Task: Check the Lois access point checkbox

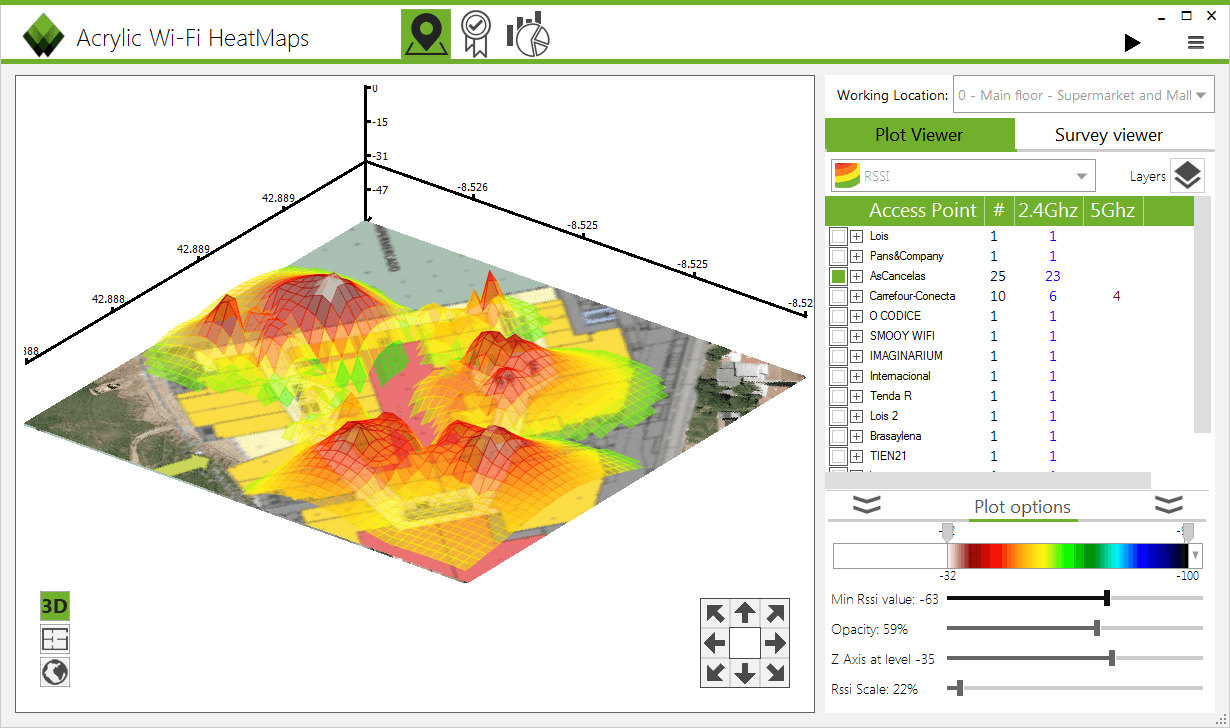Action: click(838, 236)
